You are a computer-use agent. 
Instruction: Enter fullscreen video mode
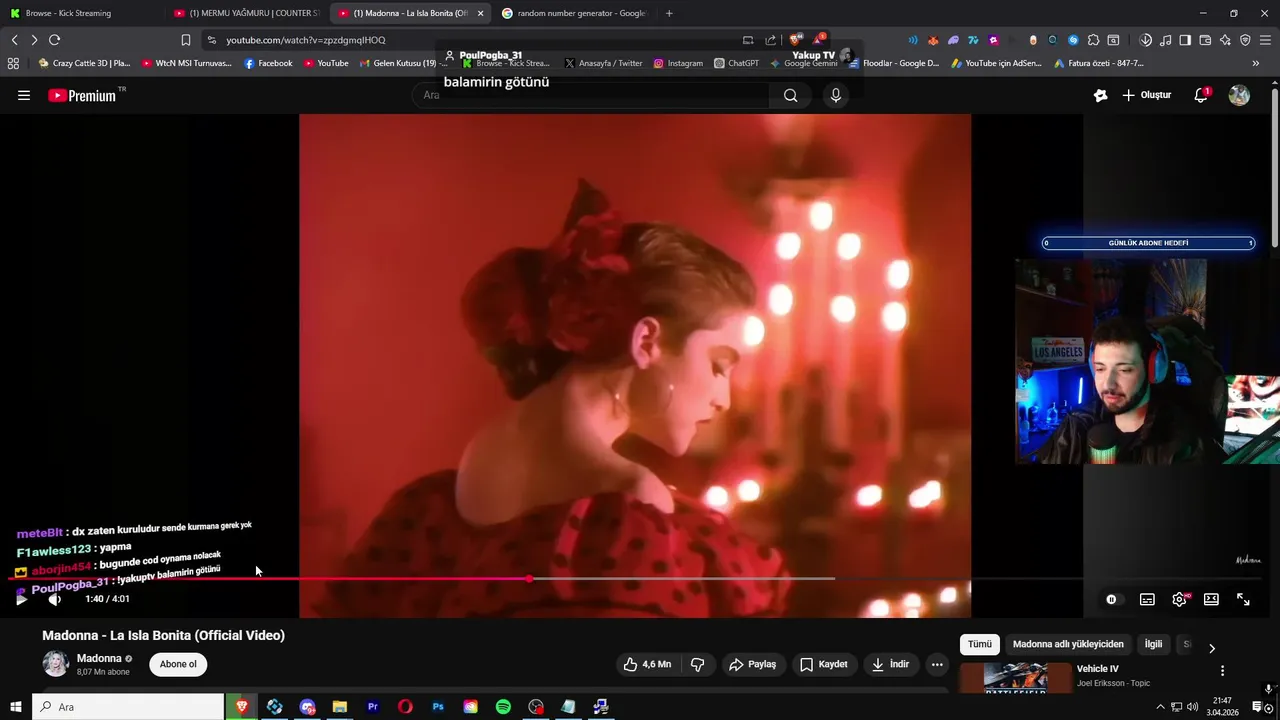tap(1243, 599)
